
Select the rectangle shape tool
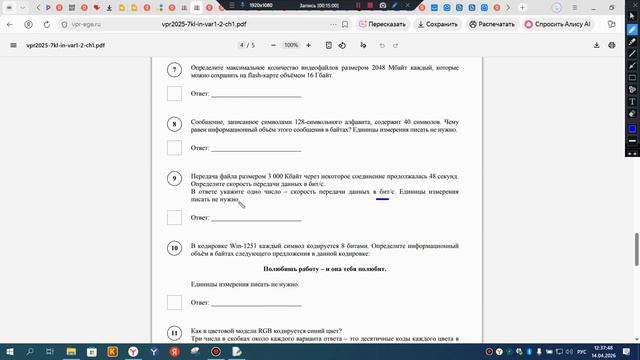[632, 78]
